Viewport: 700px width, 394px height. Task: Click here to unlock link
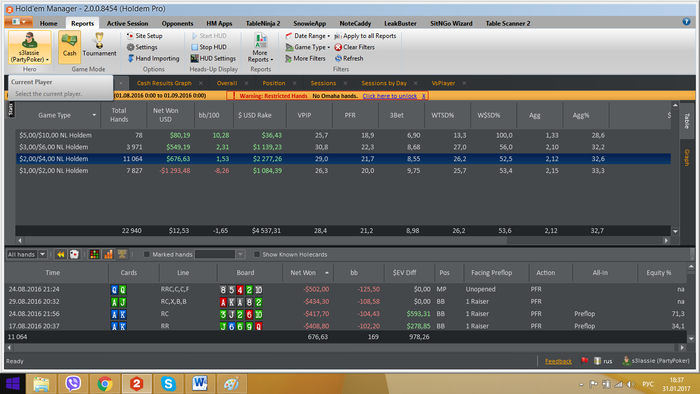389,96
